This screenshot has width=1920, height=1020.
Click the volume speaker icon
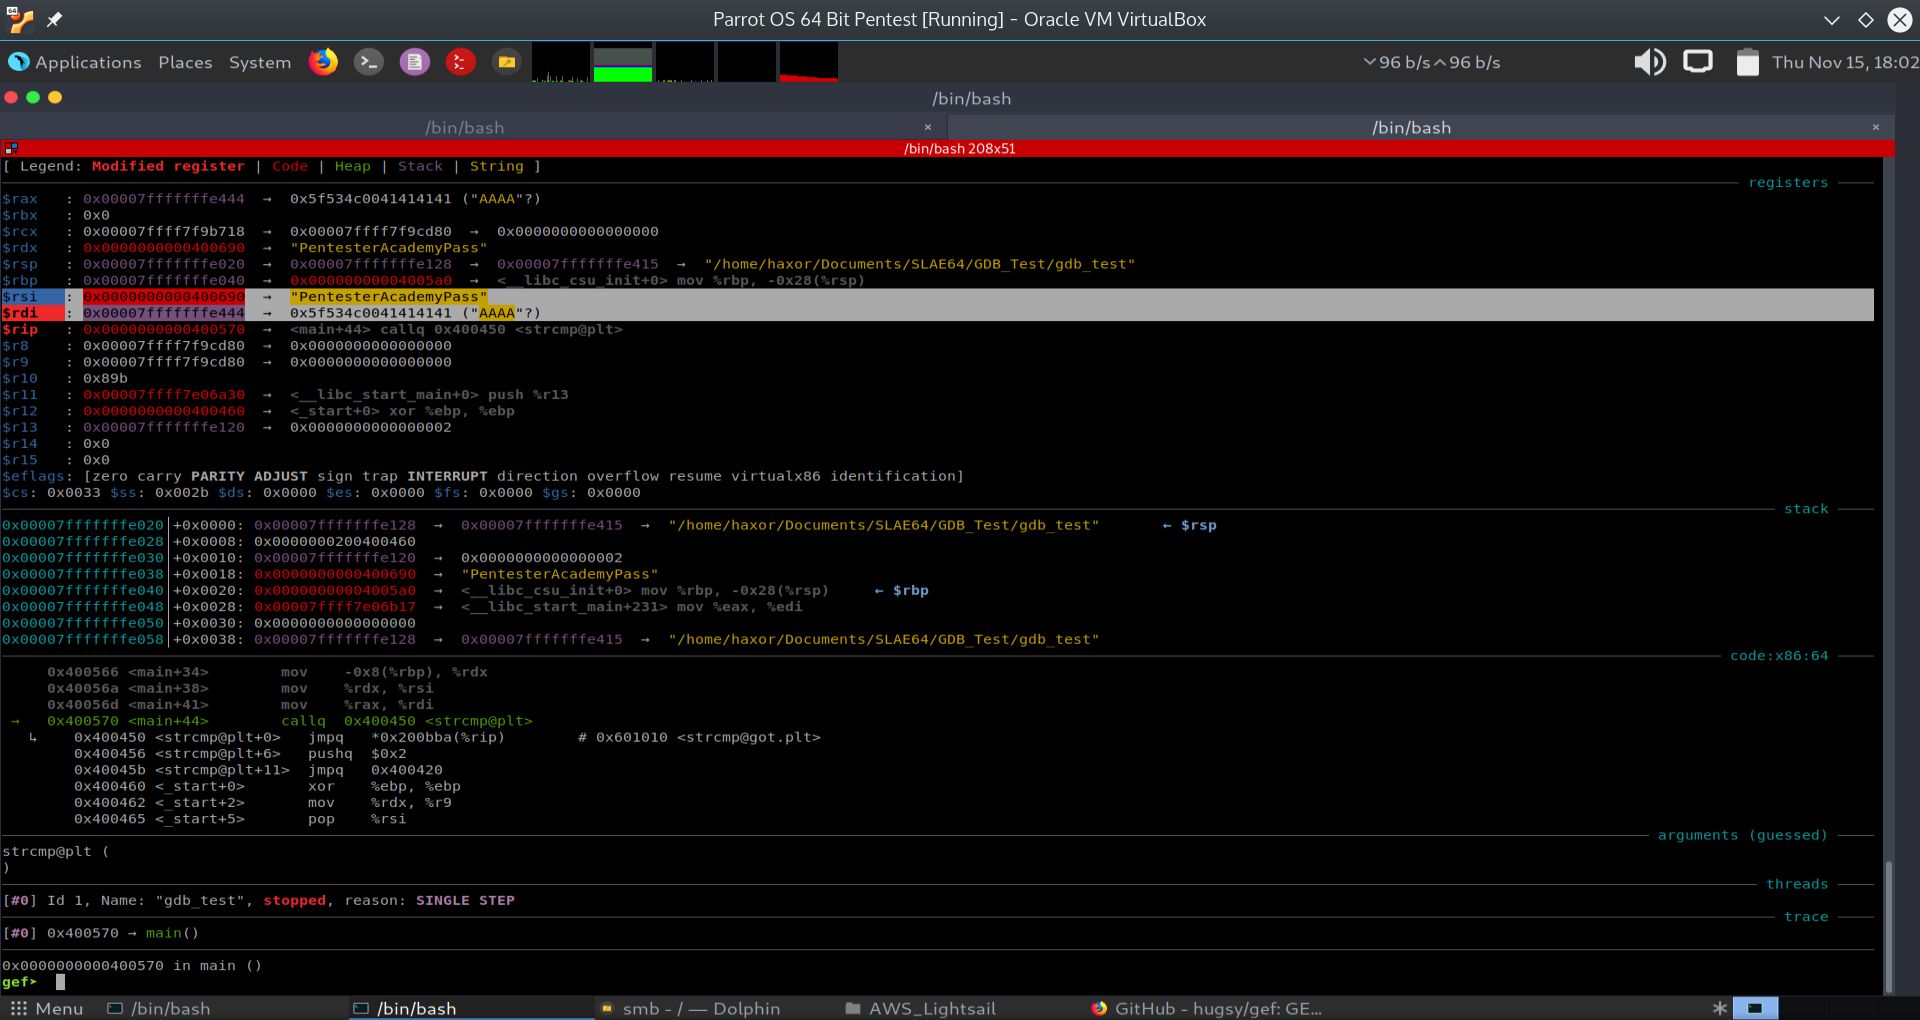tap(1649, 62)
